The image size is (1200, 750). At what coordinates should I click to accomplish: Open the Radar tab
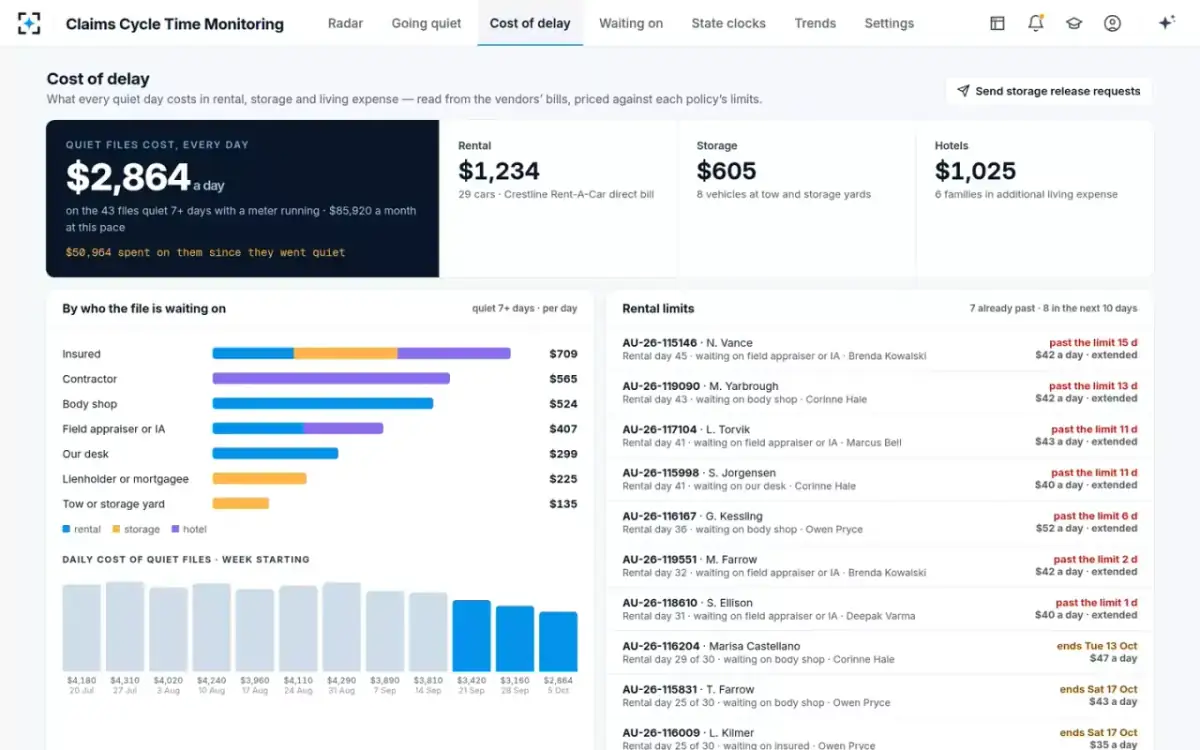click(345, 23)
